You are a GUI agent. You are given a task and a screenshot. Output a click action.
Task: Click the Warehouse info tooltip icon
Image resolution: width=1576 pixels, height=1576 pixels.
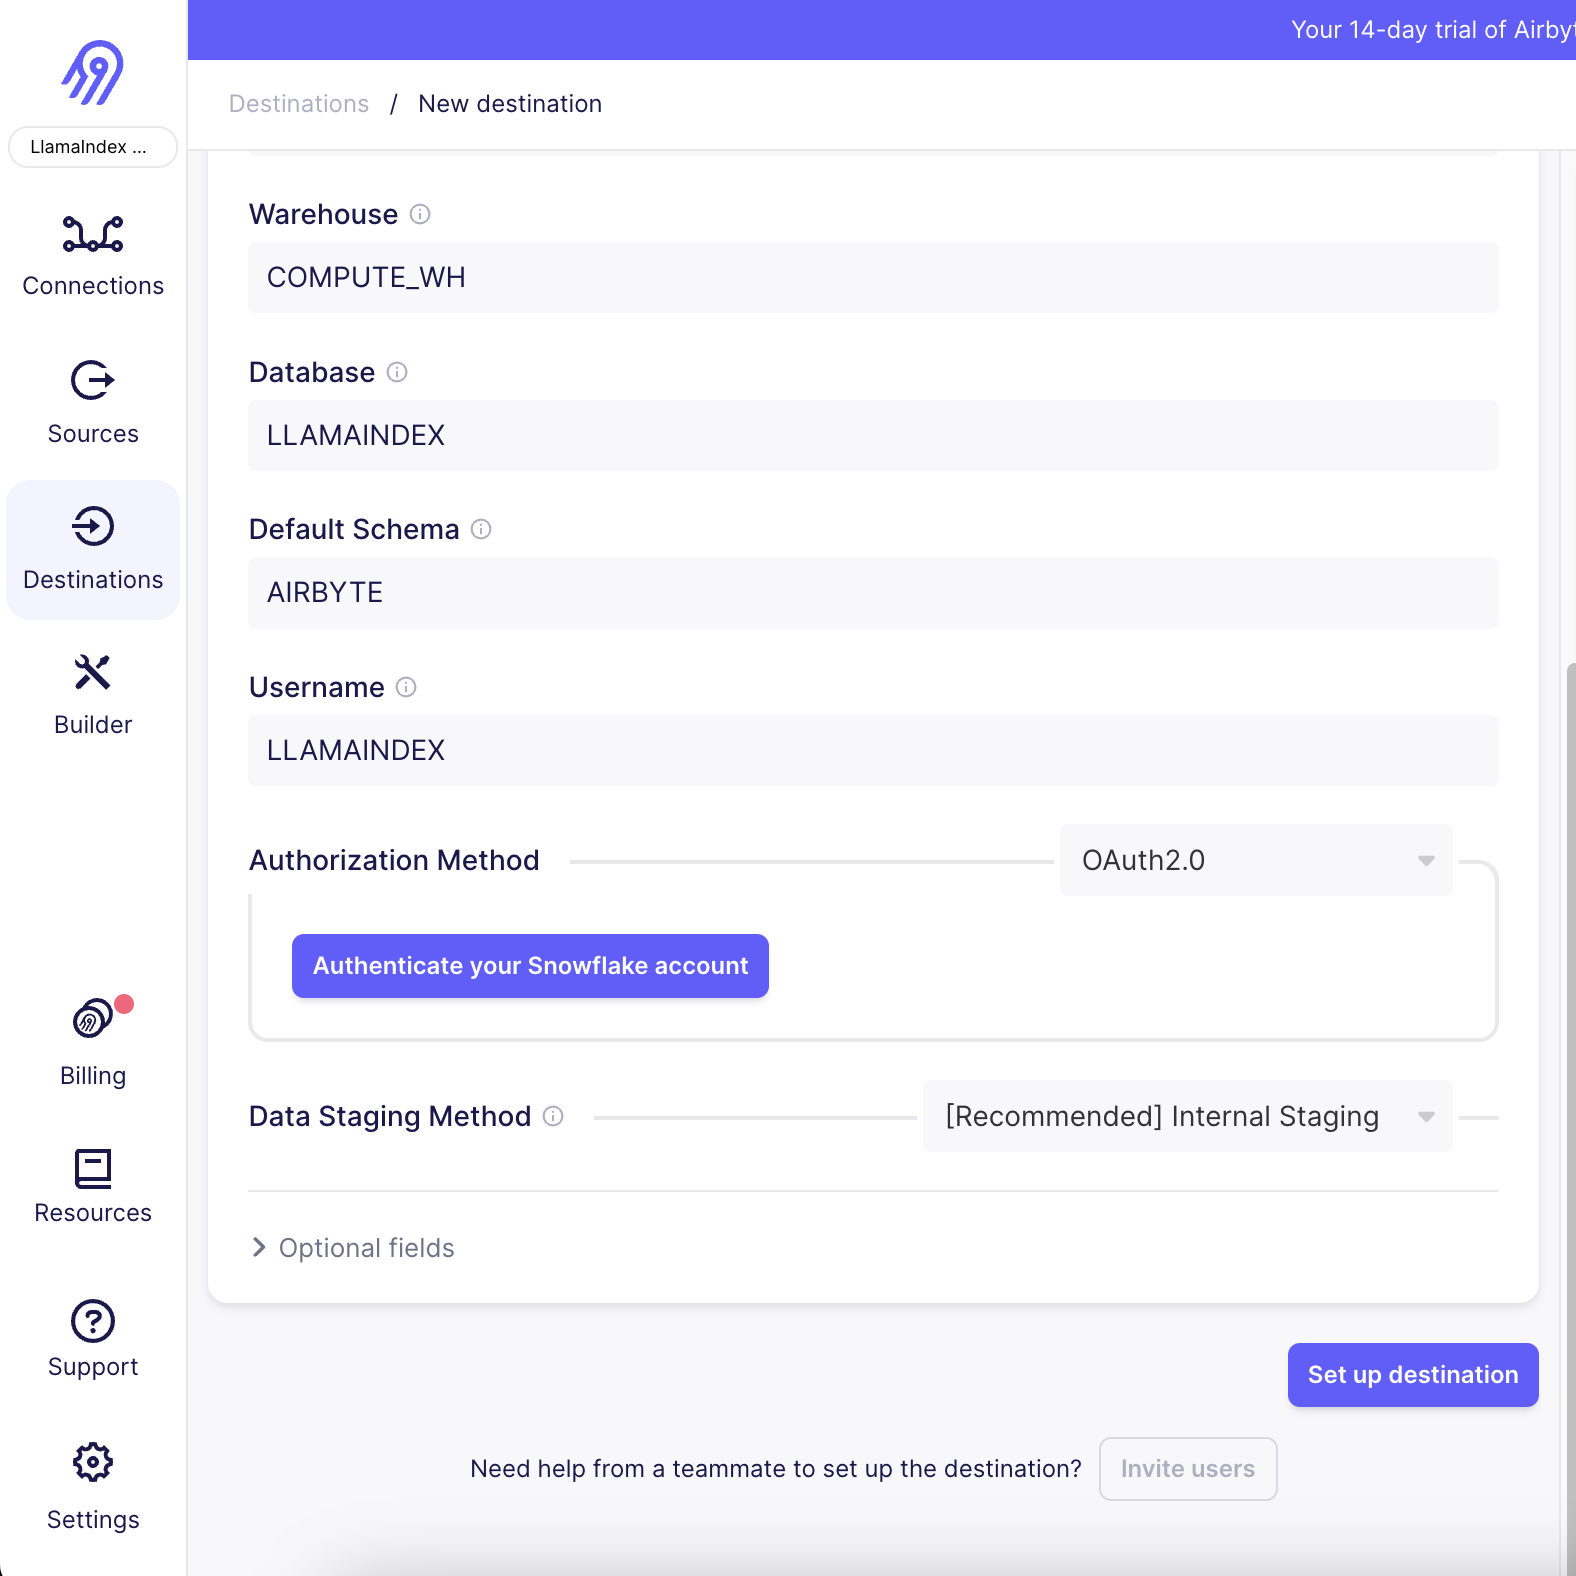pyautogui.click(x=421, y=214)
